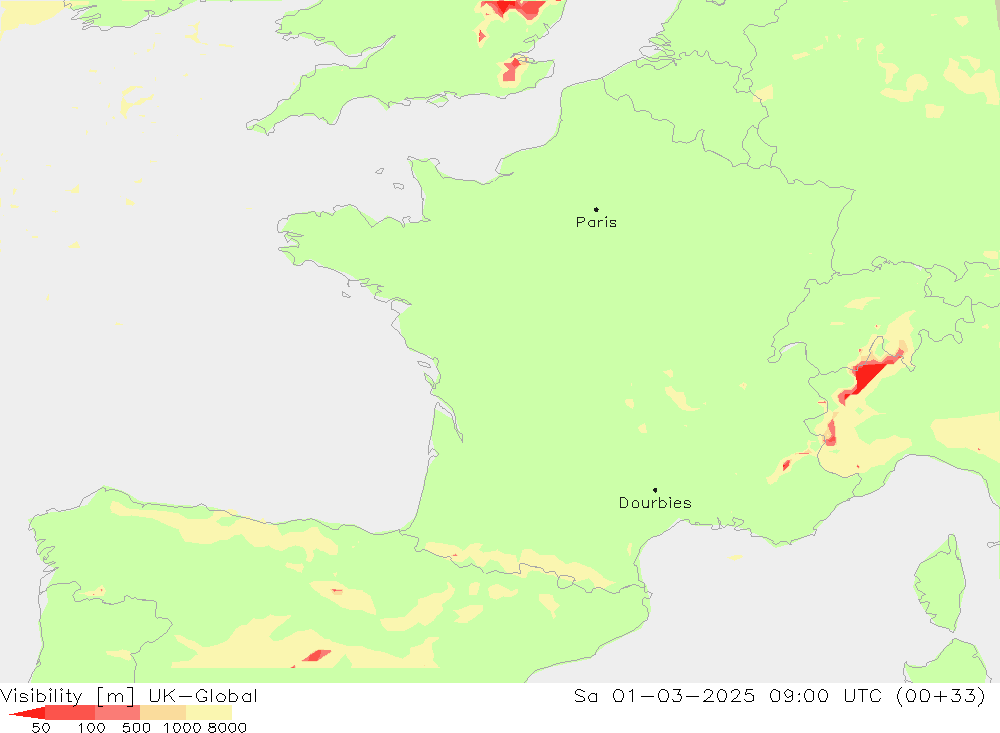This screenshot has width=1000, height=733.
Task: Click the Dourbies location dot marker
Action: coord(655,490)
